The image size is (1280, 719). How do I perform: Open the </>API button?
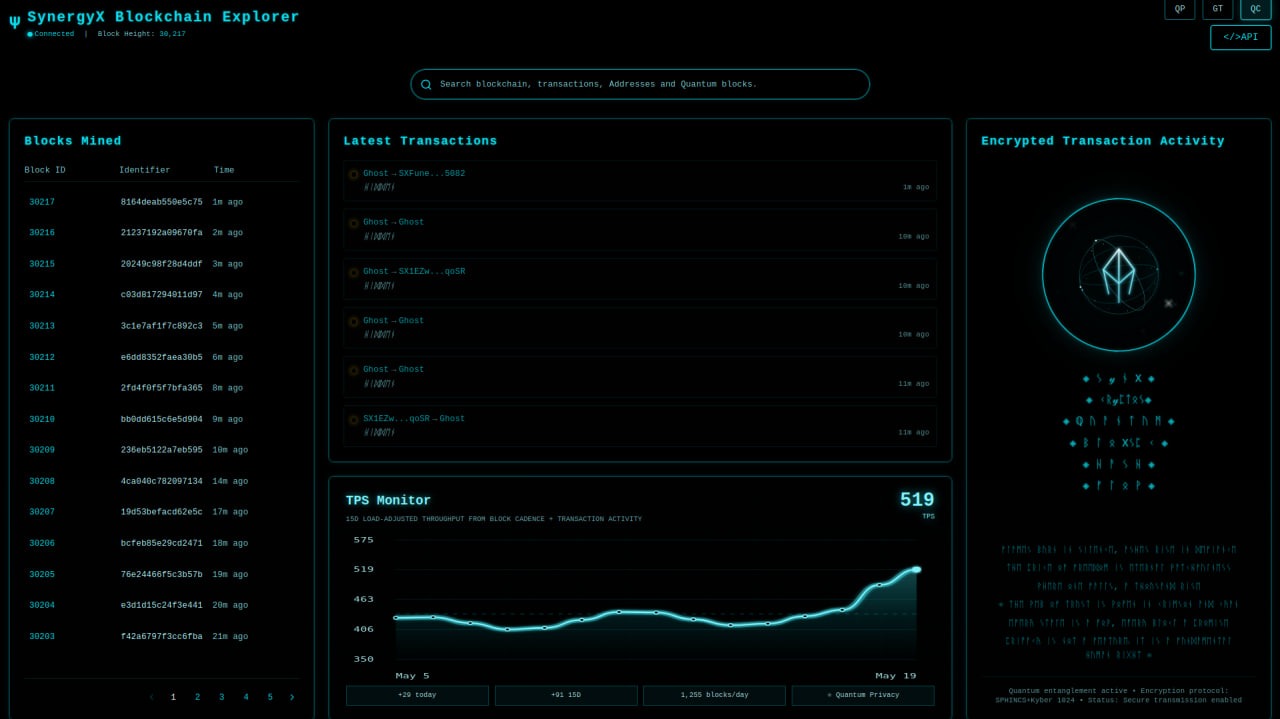[x=1240, y=37]
